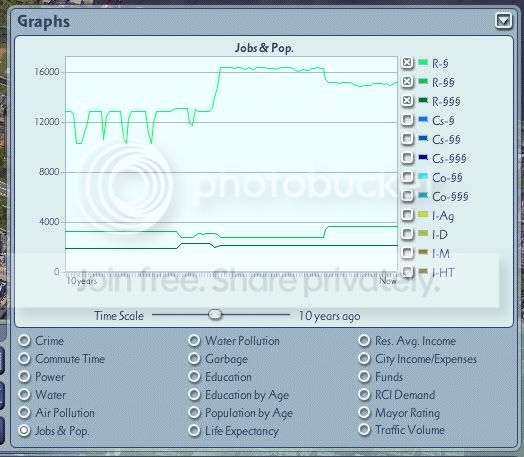The width and height of the screenshot is (524, 457).
Task: Select the Commute Time graph option
Action: point(24,358)
